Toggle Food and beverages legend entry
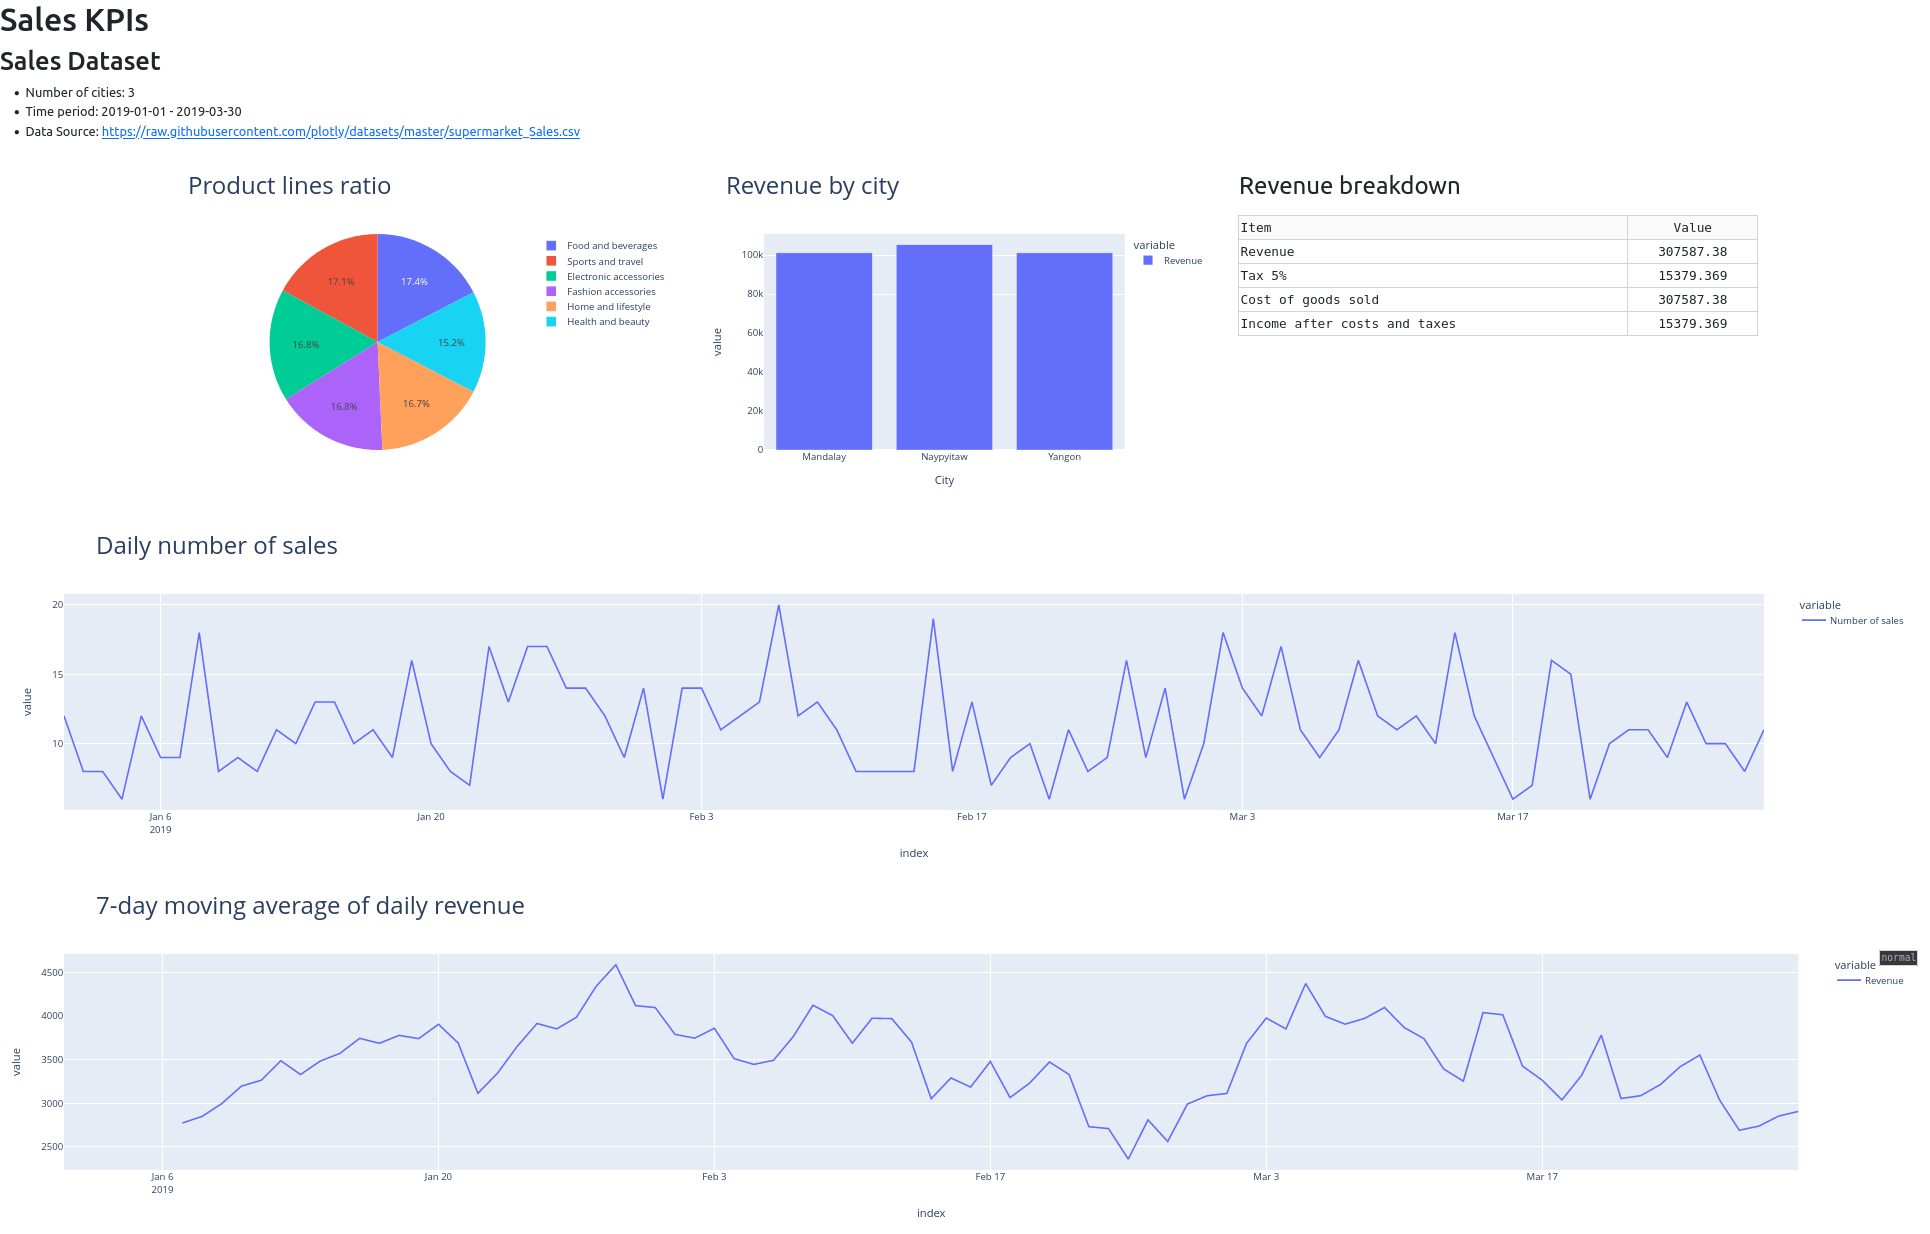The width and height of the screenshot is (1930, 1234). (x=602, y=246)
